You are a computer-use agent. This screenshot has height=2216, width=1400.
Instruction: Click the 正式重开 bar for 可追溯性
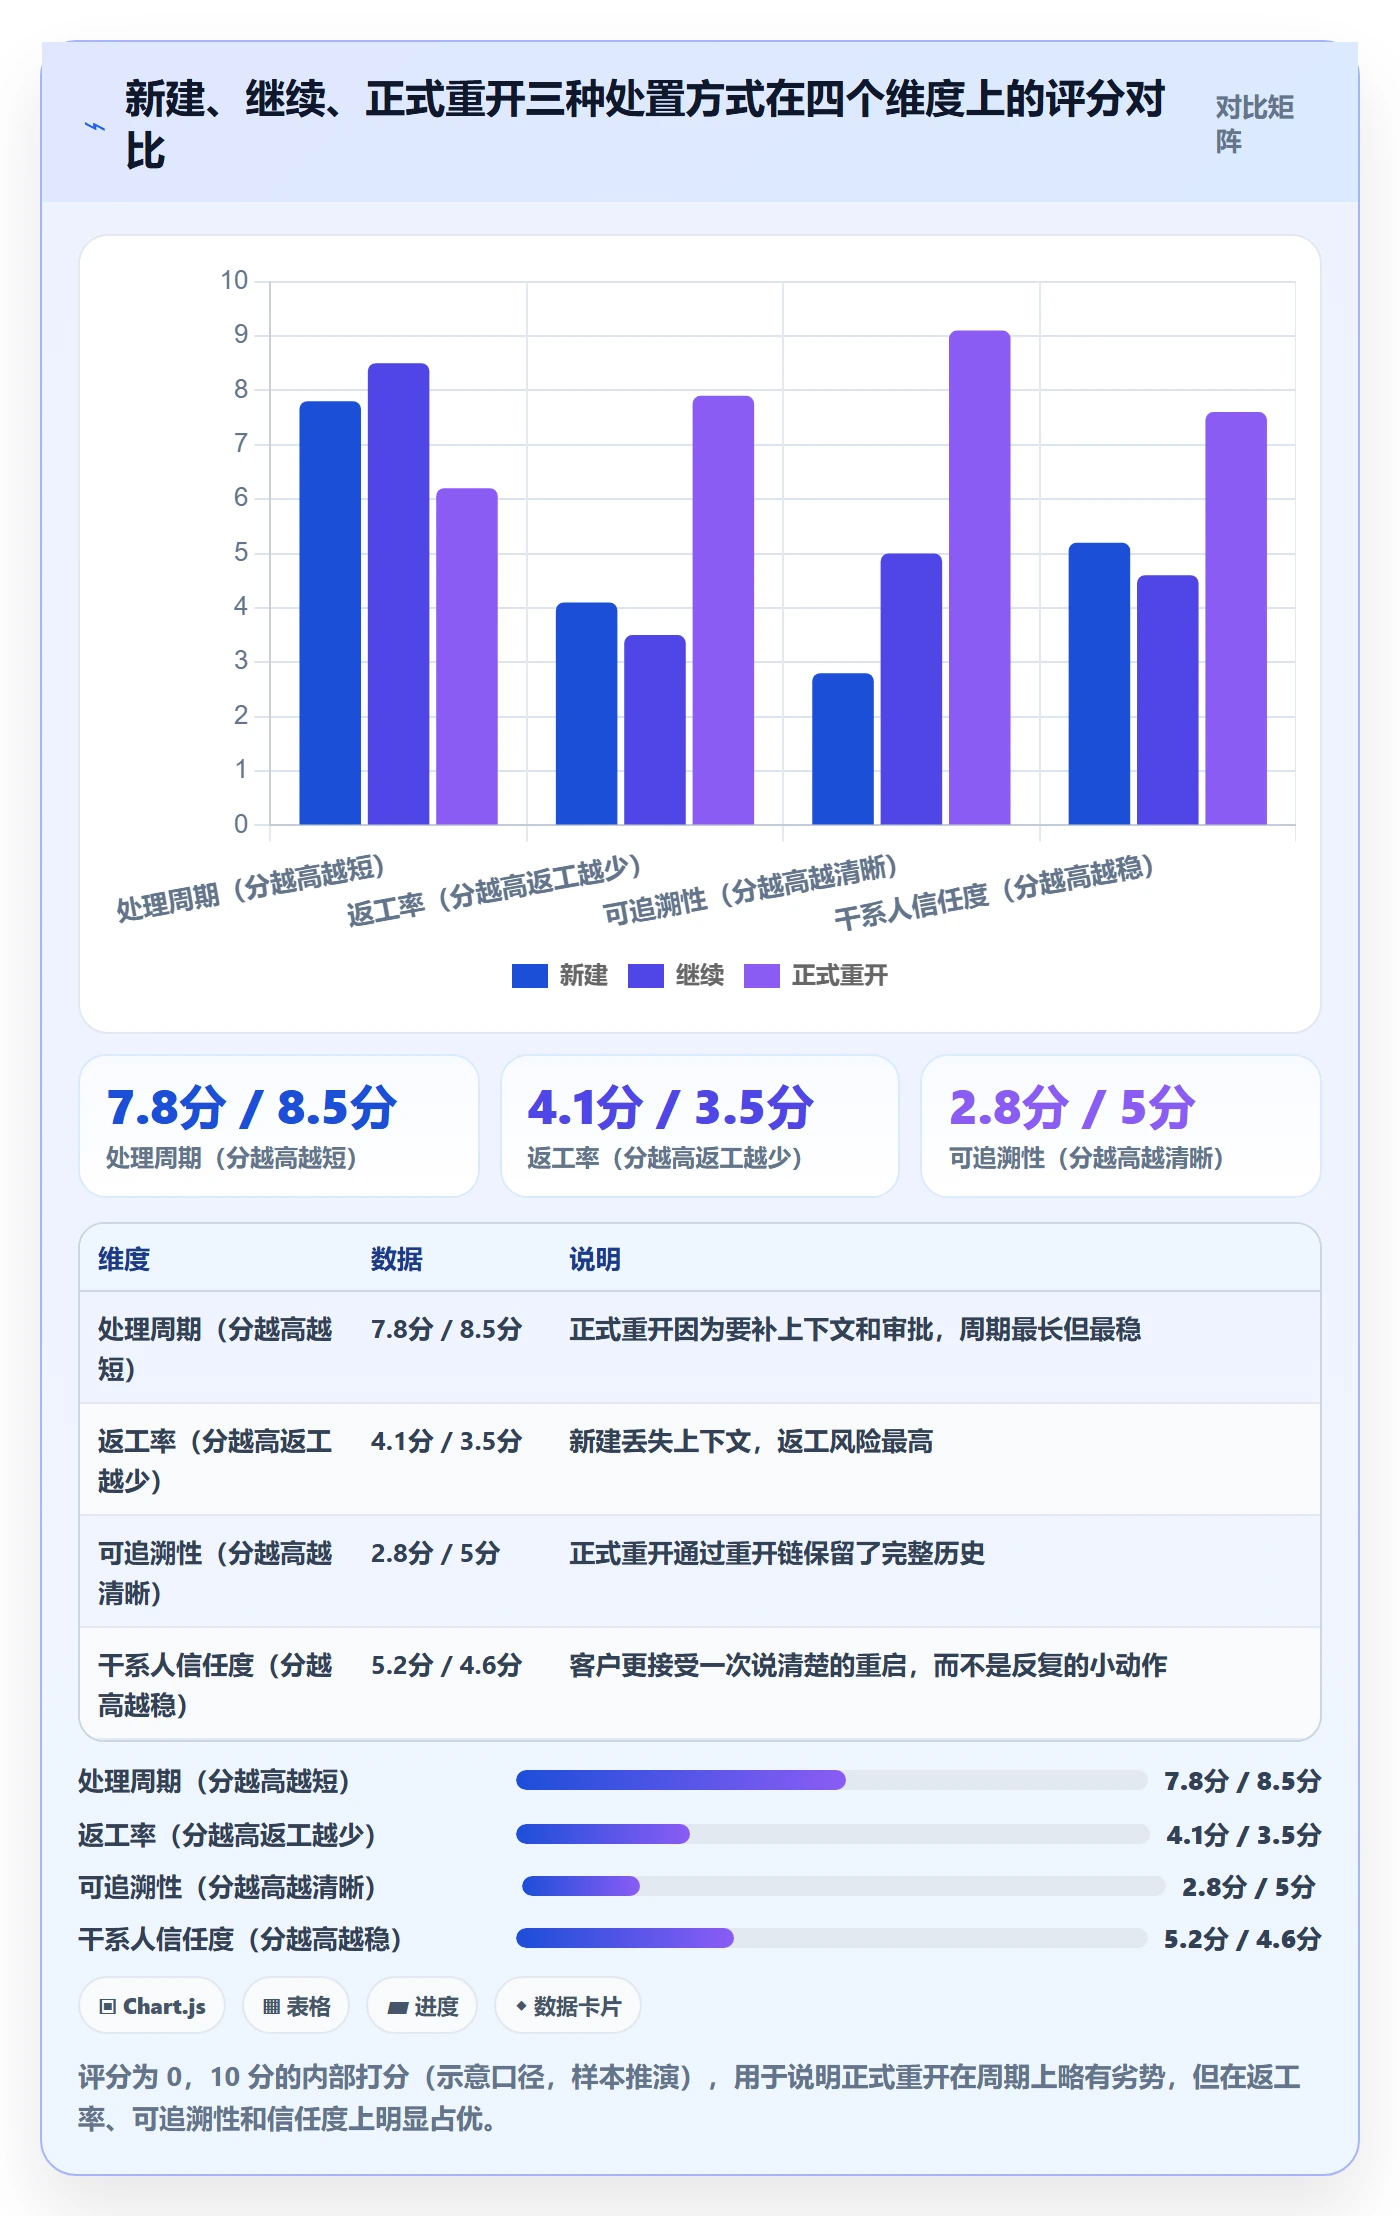(x=979, y=577)
